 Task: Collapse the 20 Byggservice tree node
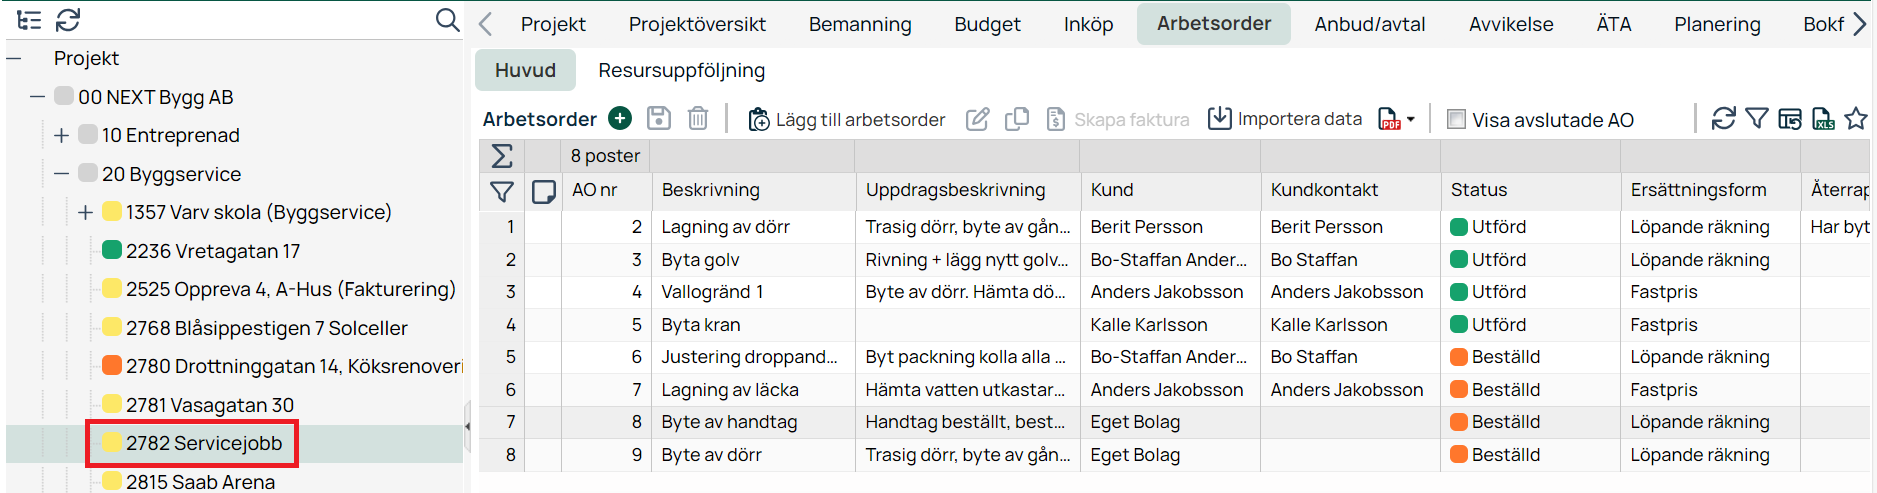[x=62, y=174]
